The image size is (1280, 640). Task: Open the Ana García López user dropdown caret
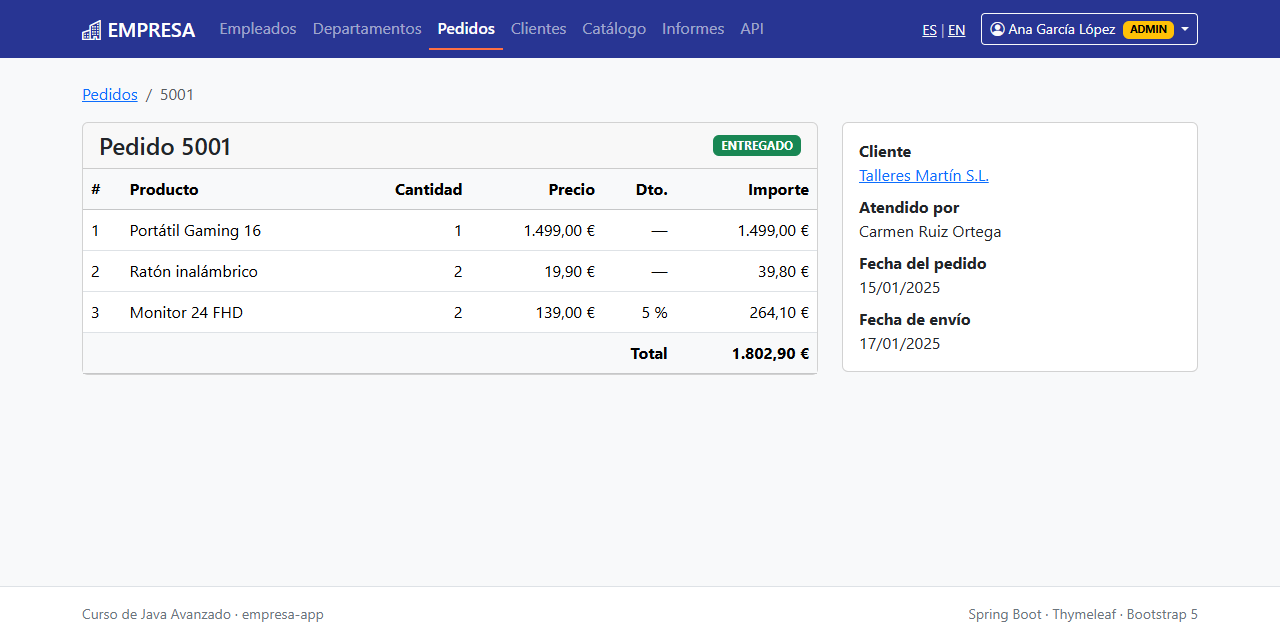click(1185, 29)
